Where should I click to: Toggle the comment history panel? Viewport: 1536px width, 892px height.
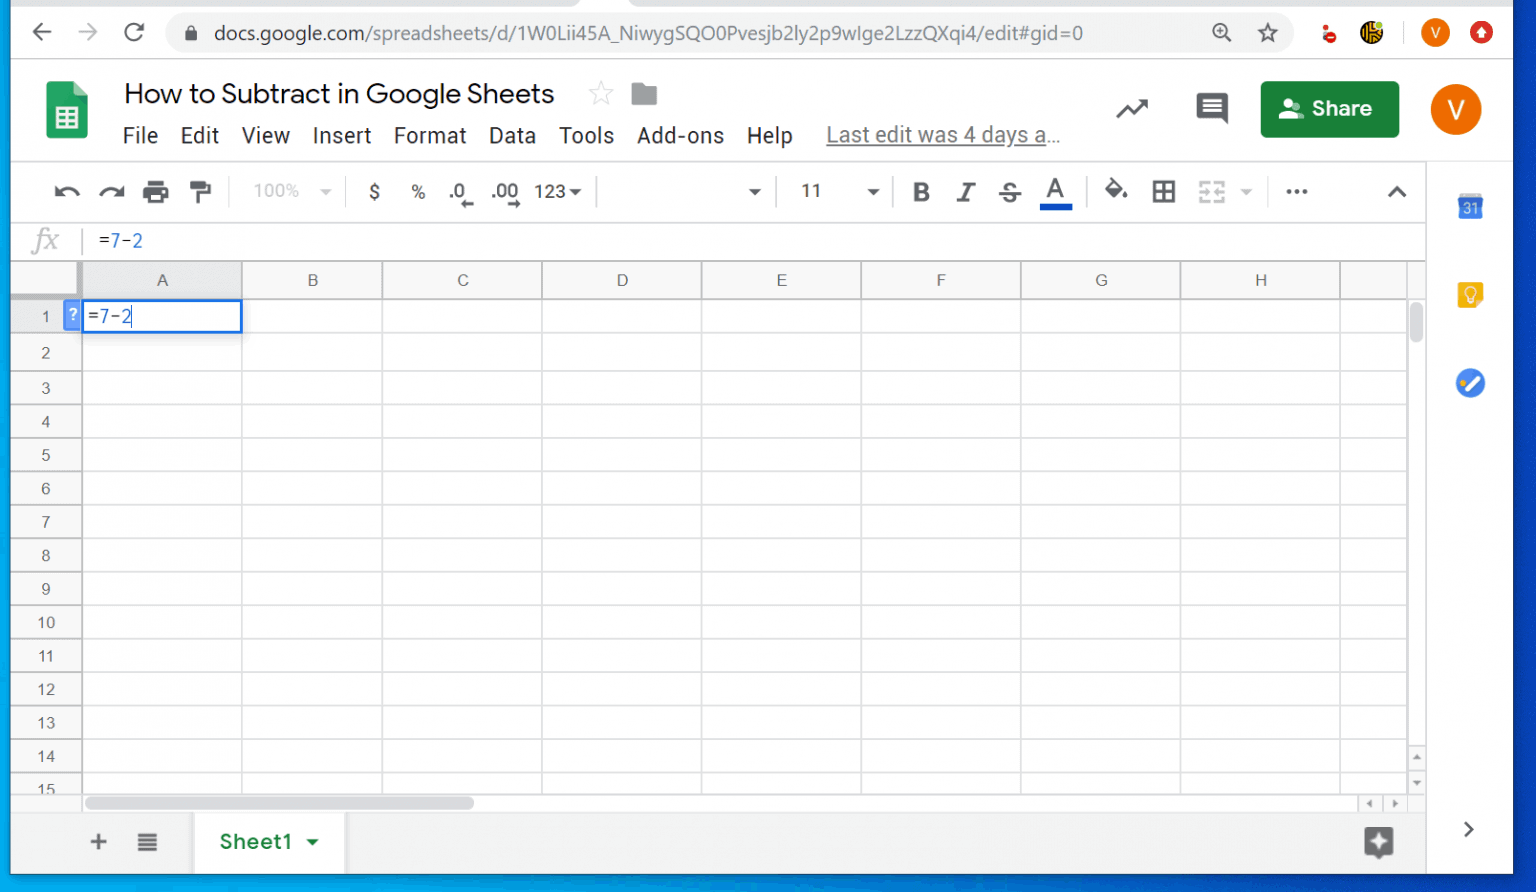pos(1211,108)
